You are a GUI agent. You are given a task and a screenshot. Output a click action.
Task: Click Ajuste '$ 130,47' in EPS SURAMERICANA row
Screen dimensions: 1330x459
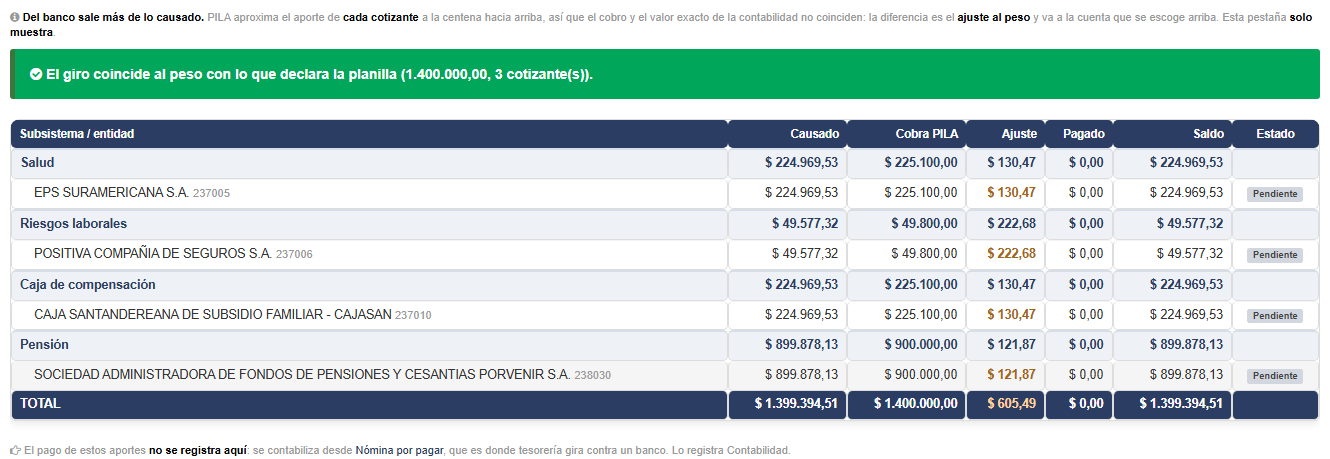tap(1012, 192)
